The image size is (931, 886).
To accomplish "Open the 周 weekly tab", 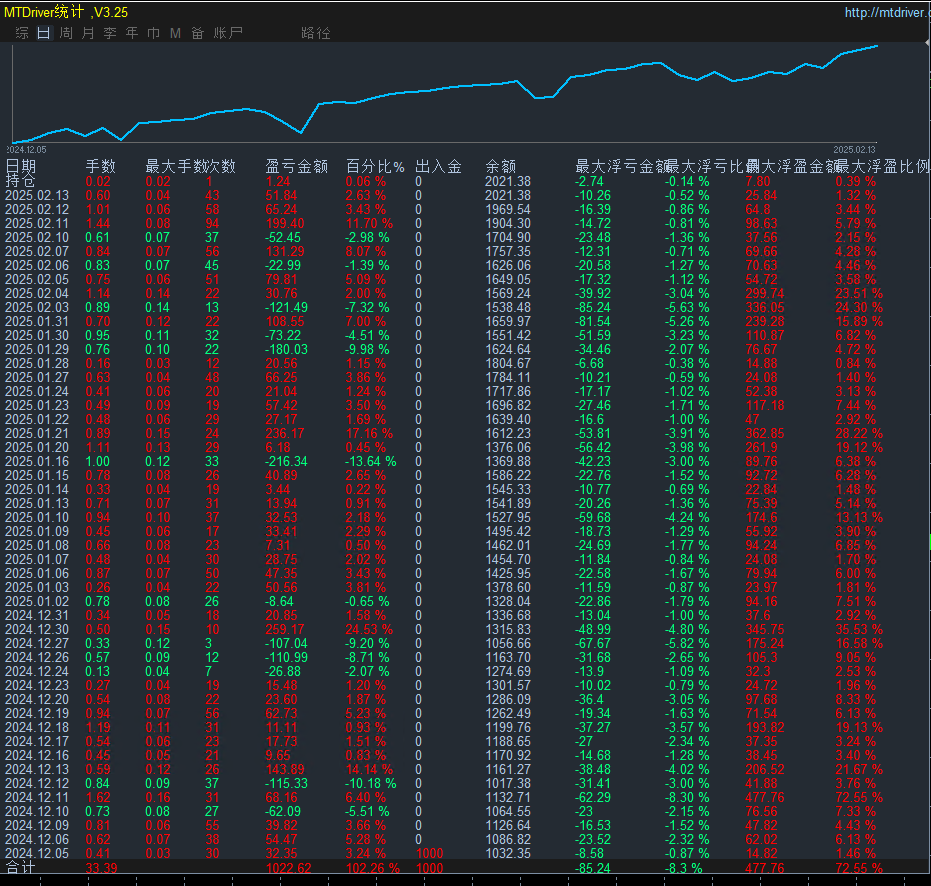I will tap(66, 33).
